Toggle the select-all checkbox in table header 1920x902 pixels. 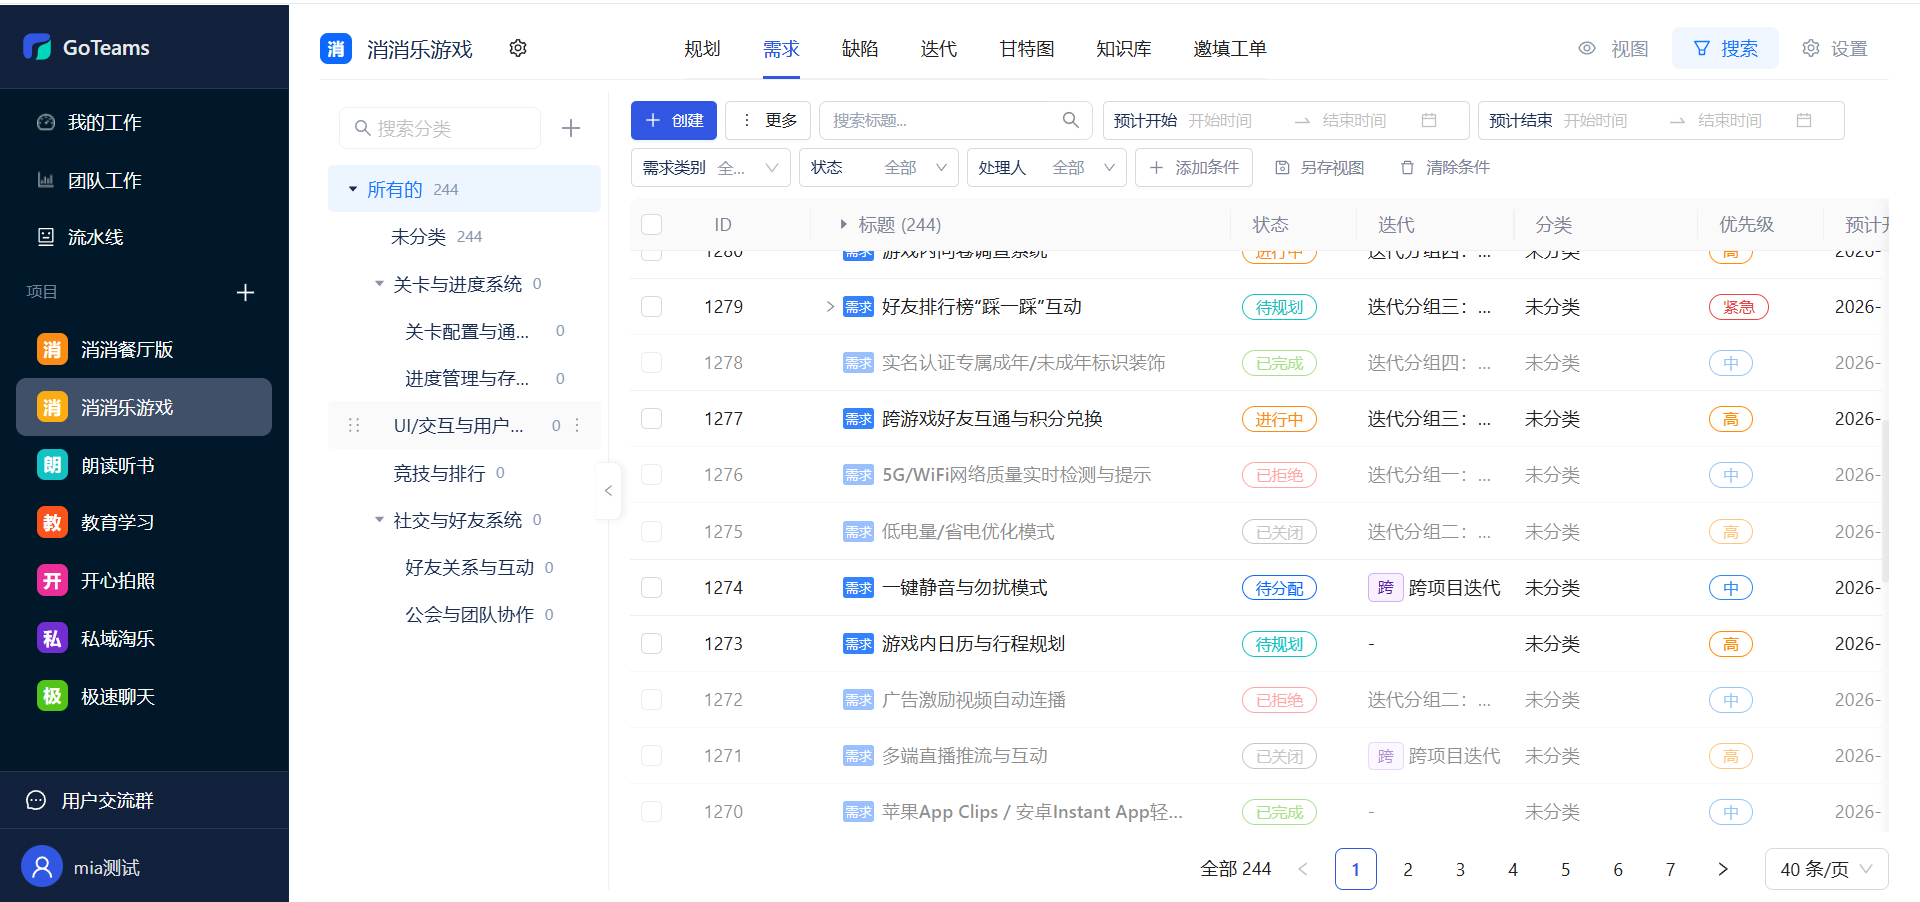coord(652,224)
